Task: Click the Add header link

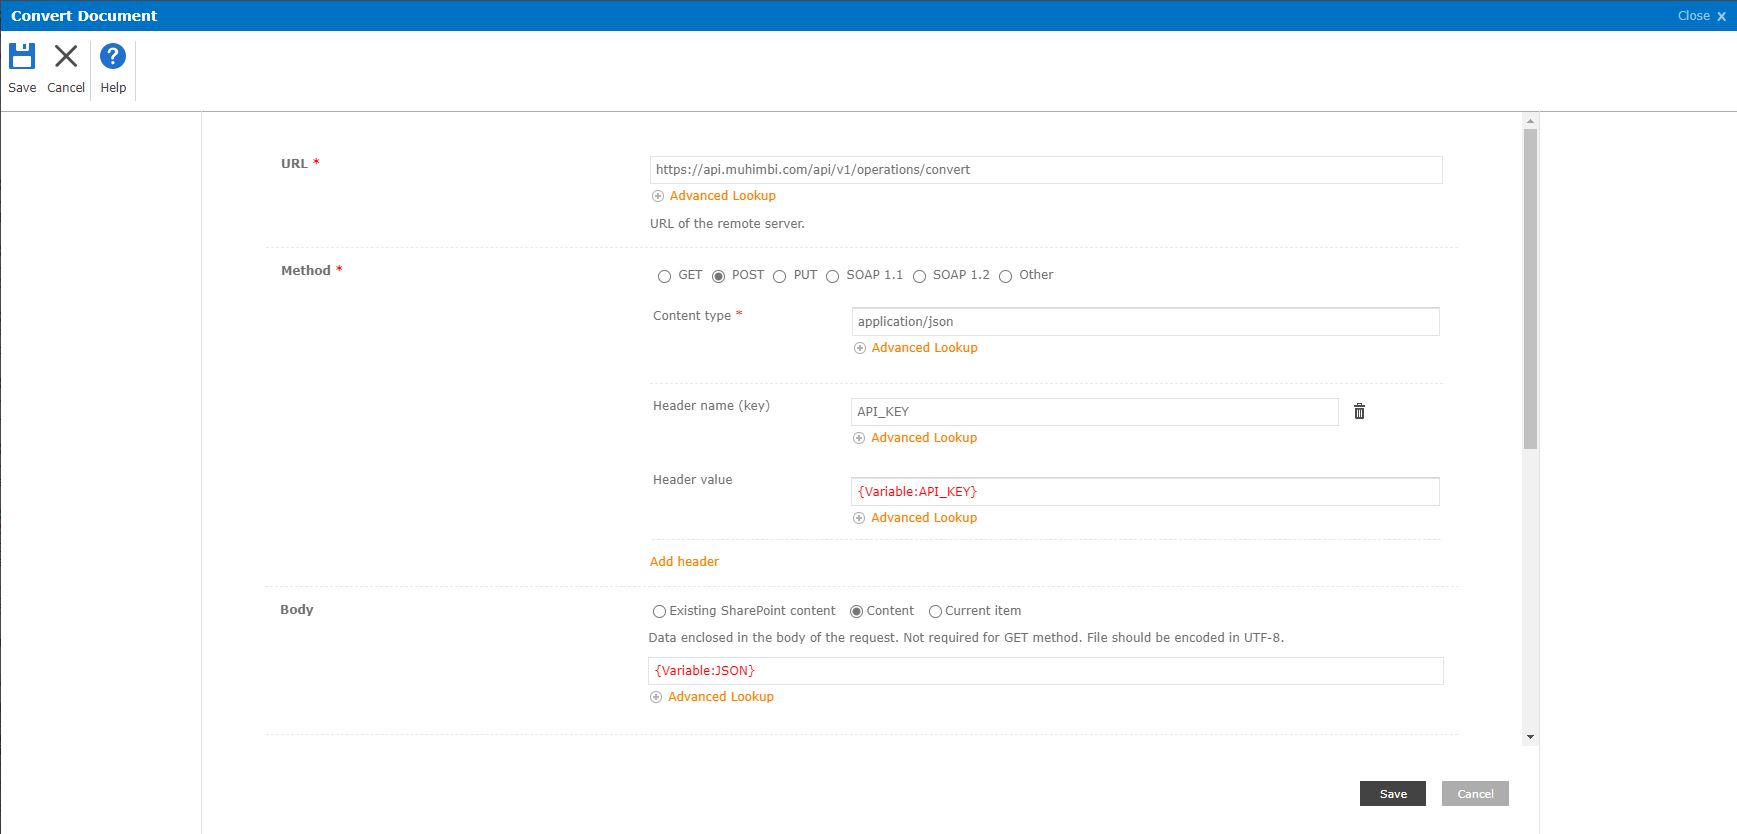Action: coord(684,562)
